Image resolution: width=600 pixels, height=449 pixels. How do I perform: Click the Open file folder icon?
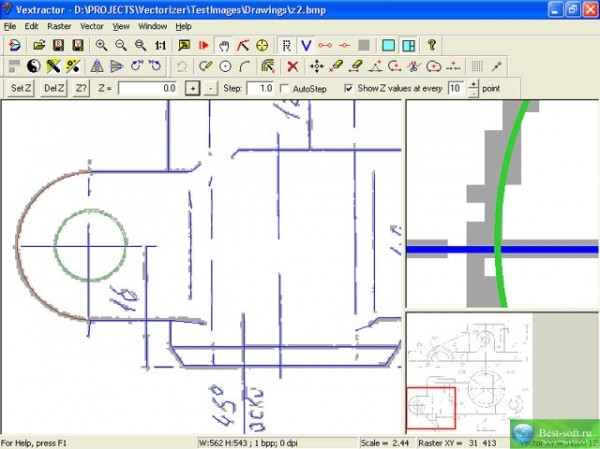[39, 45]
